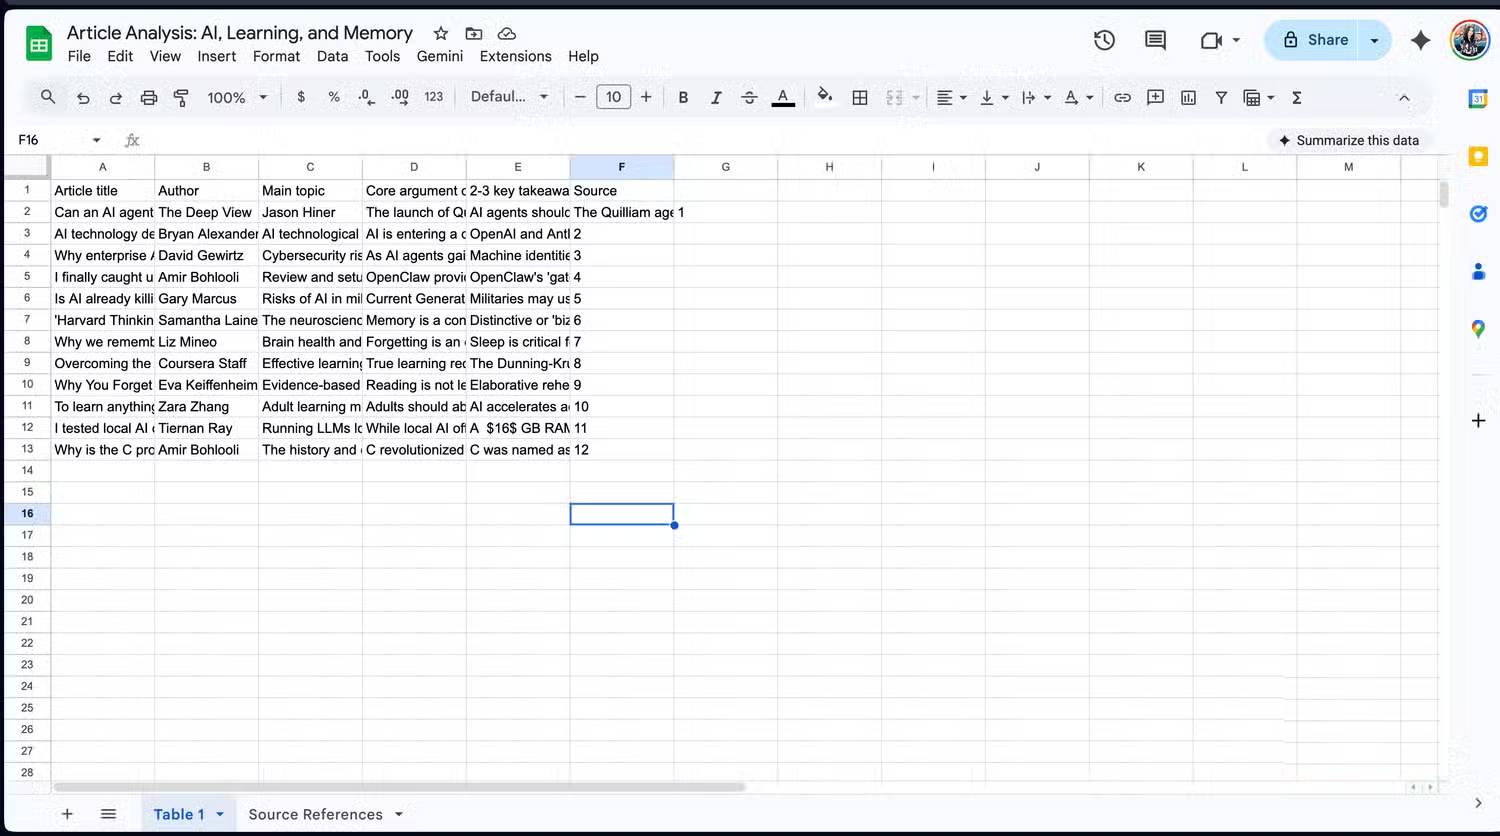Toggle strikethrough formatting
This screenshot has width=1500, height=836.
point(749,97)
